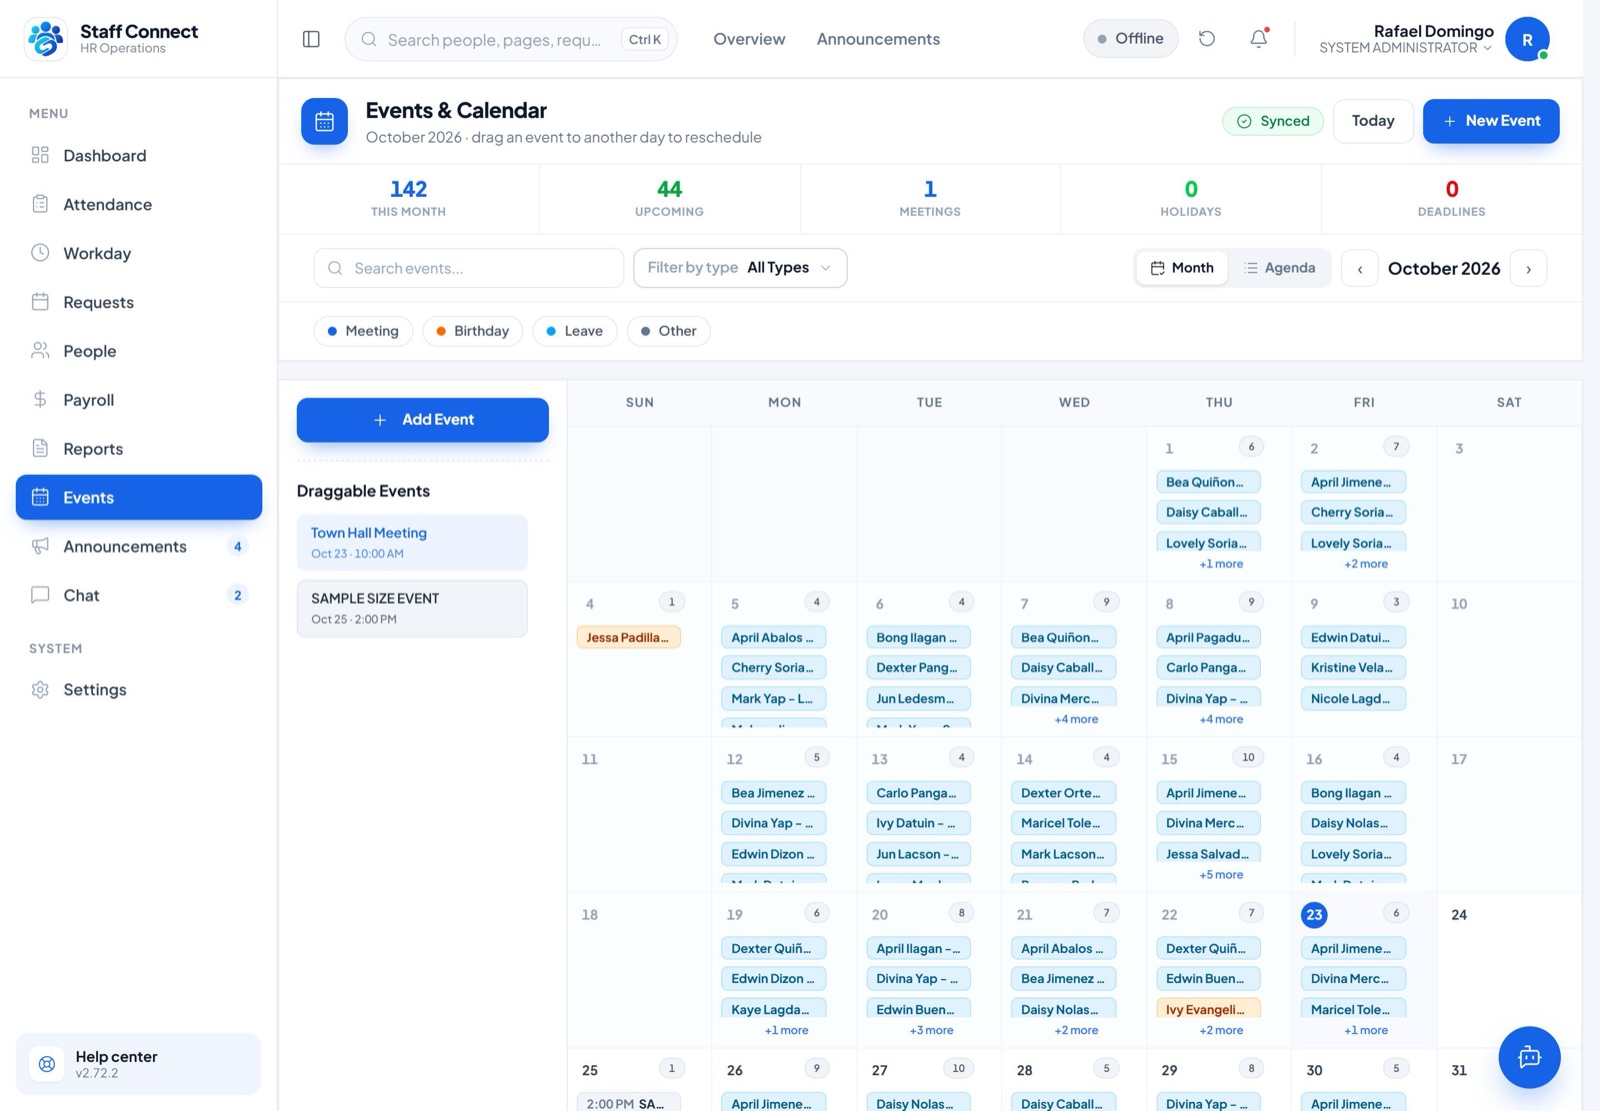Click the People sidebar icon
Screen dimensions: 1600x1111
(x=40, y=351)
